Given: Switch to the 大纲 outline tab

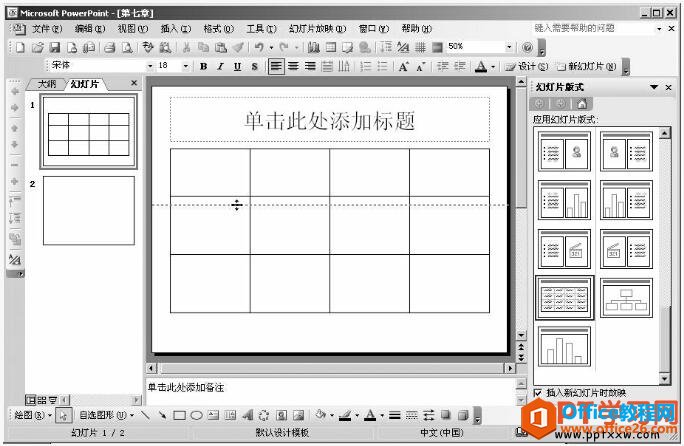Looking at the screenshot, I should click(x=47, y=84).
